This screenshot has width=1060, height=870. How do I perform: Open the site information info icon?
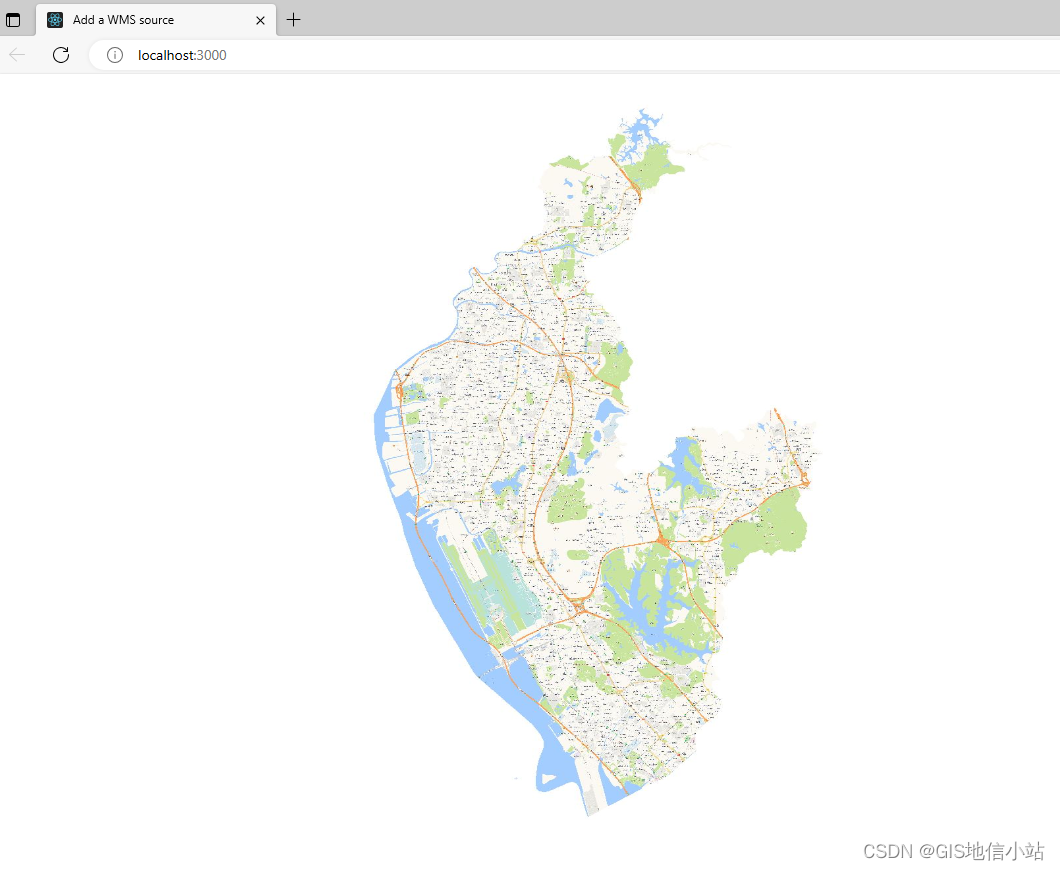coord(113,55)
